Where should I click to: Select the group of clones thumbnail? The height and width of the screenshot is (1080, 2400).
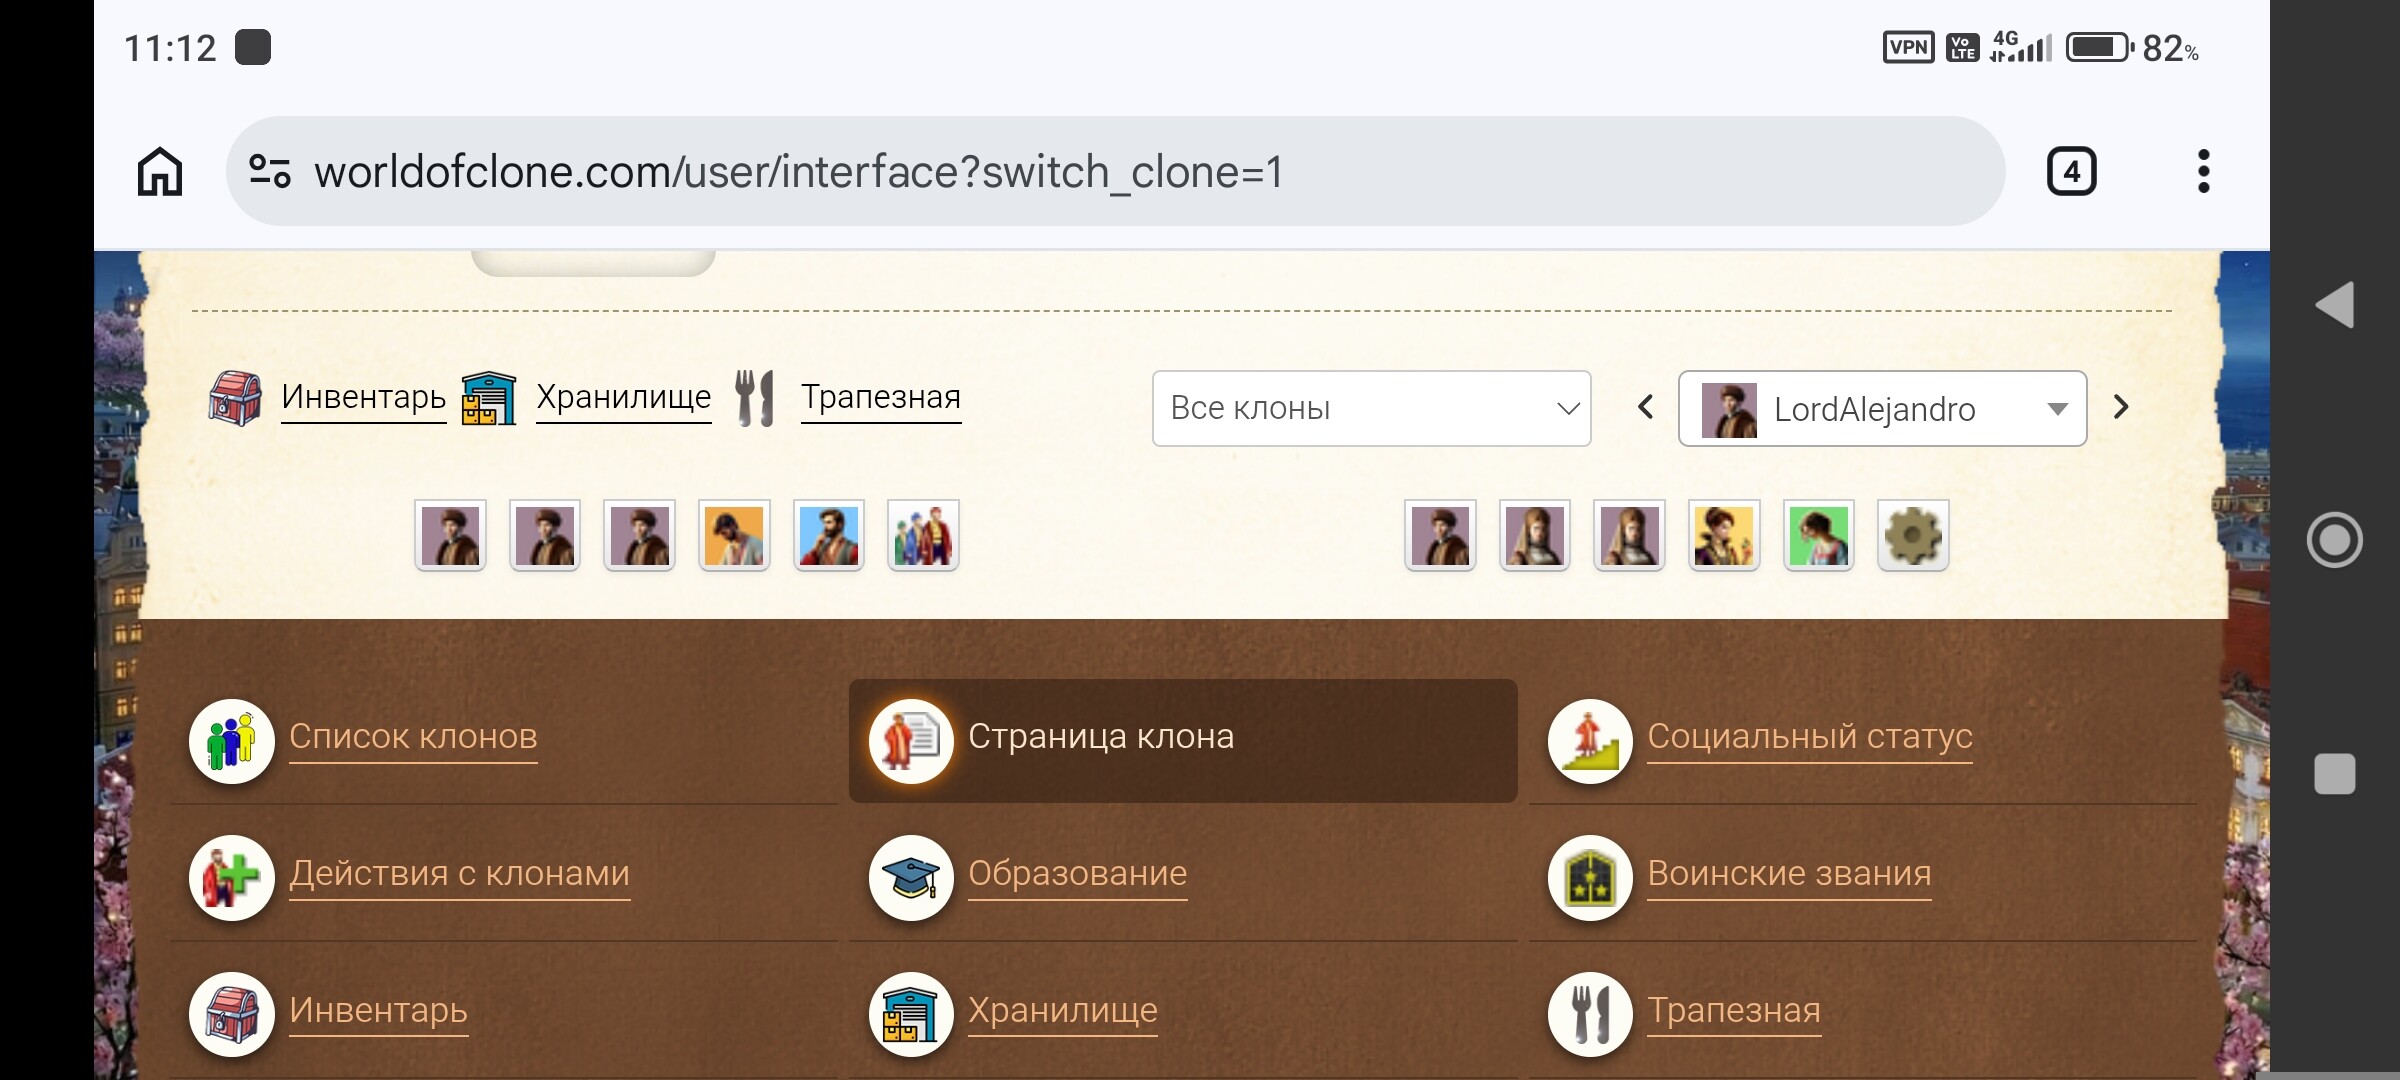(x=923, y=535)
